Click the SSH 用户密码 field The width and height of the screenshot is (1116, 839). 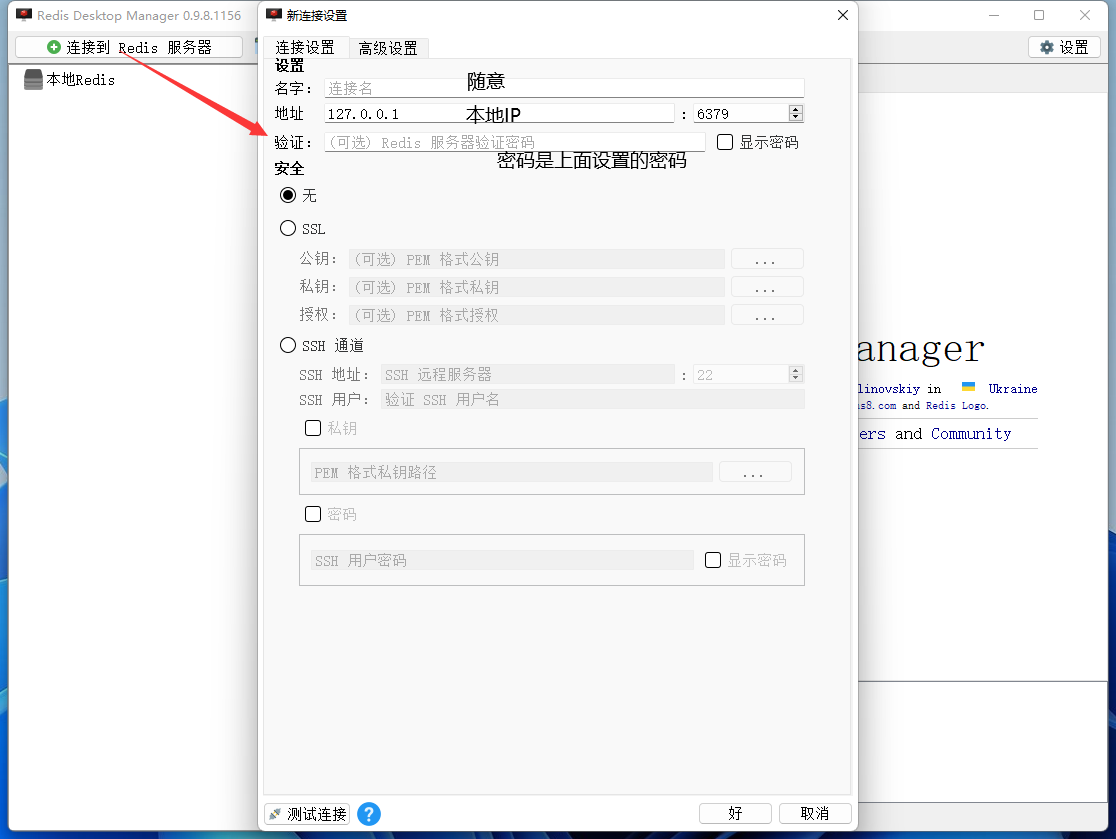[502, 560]
